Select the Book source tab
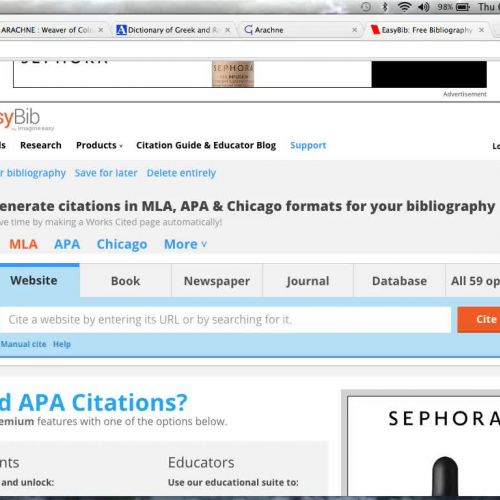This screenshot has width=500, height=500. coord(125,281)
